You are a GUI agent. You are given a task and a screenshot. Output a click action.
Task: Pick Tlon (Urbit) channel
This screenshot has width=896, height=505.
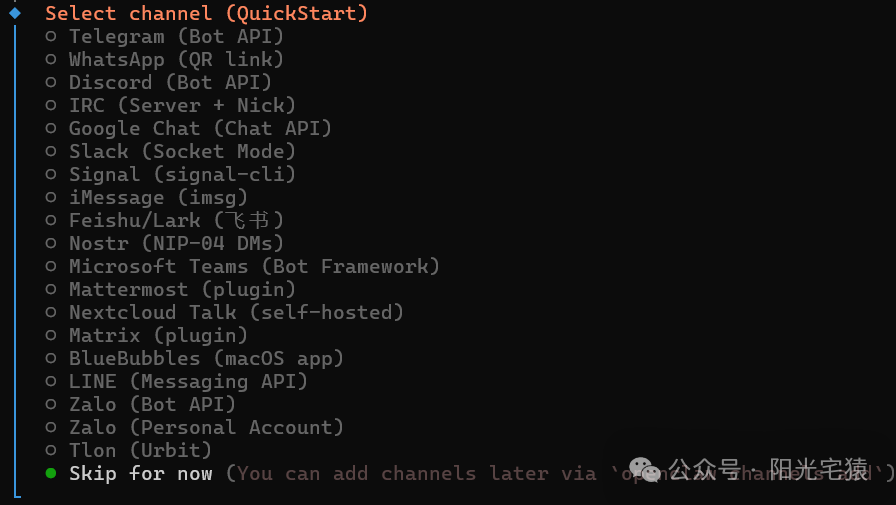click(x=129, y=450)
